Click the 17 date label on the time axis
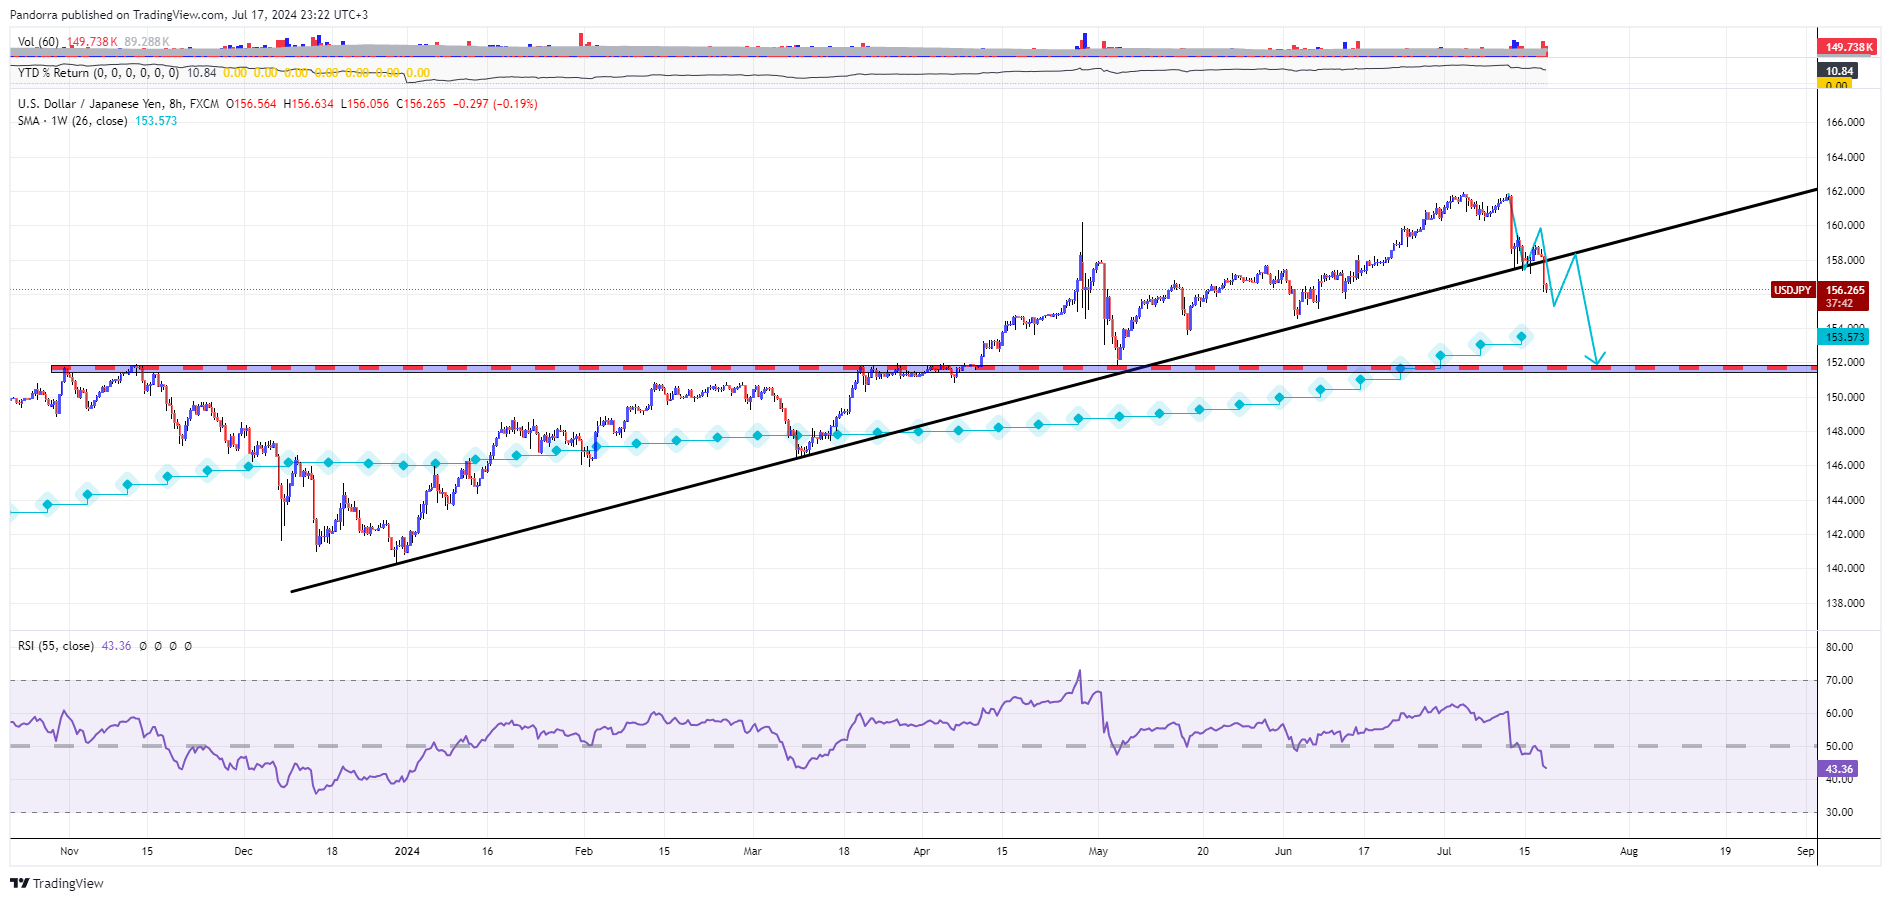 pyautogui.click(x=1363, y=852)
